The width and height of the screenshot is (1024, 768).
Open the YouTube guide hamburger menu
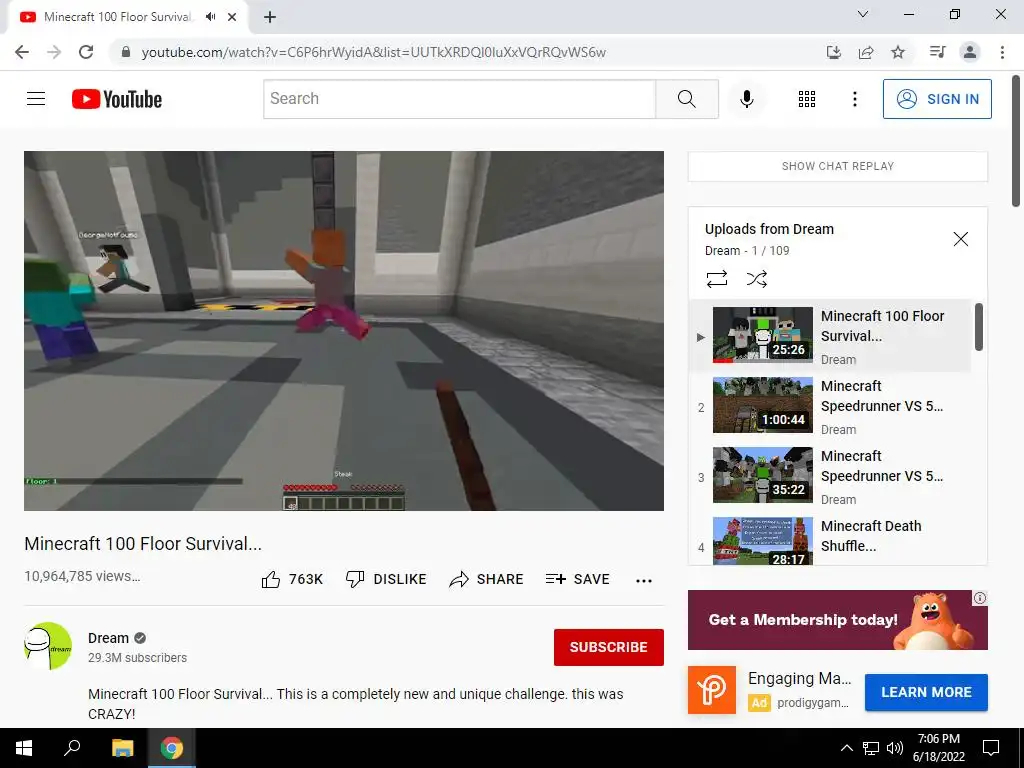(36, 99)
